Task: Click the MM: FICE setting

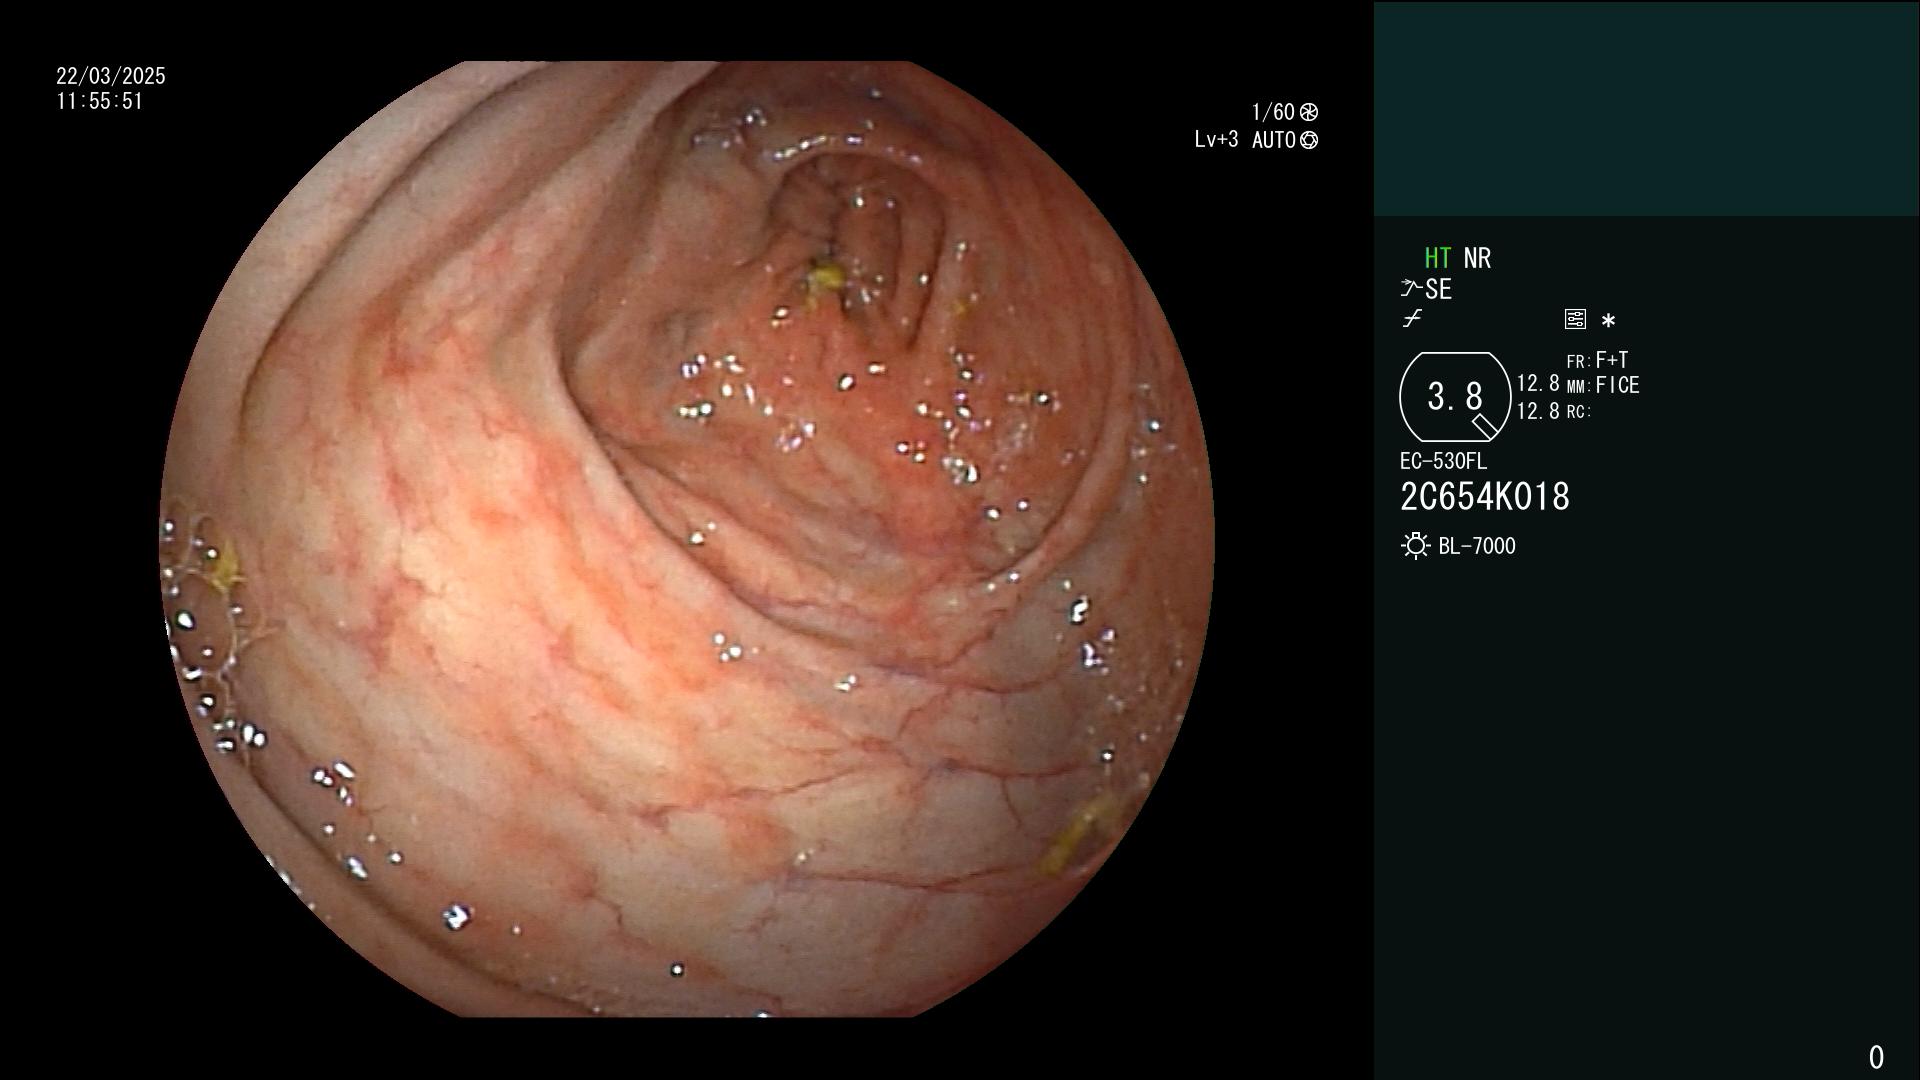Action: (x=1603, y=385)
